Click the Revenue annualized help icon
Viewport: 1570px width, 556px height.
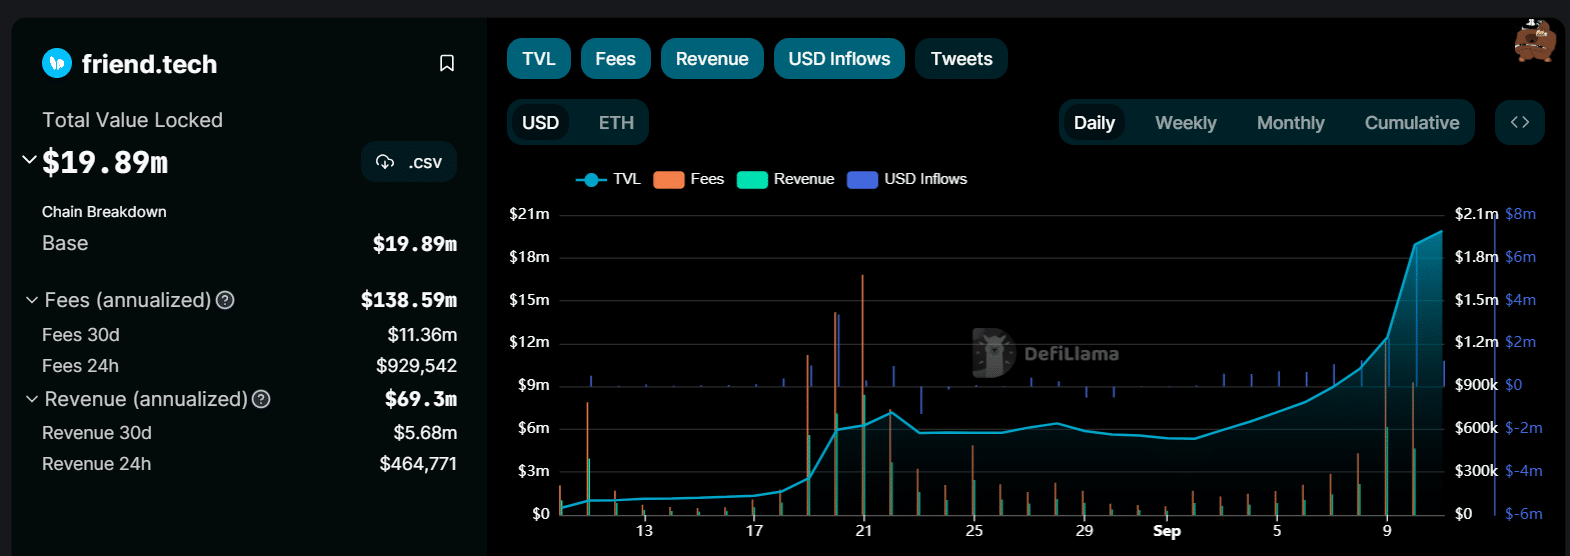261,399
